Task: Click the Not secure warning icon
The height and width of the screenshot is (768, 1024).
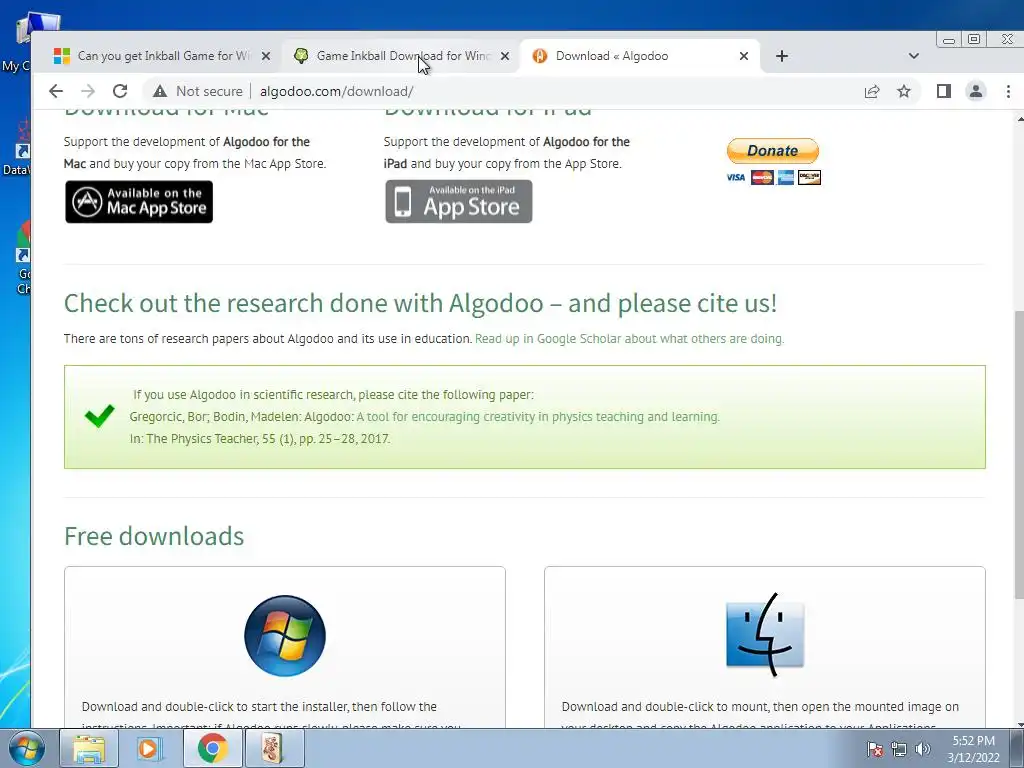Action: click(x=160, y=91)
